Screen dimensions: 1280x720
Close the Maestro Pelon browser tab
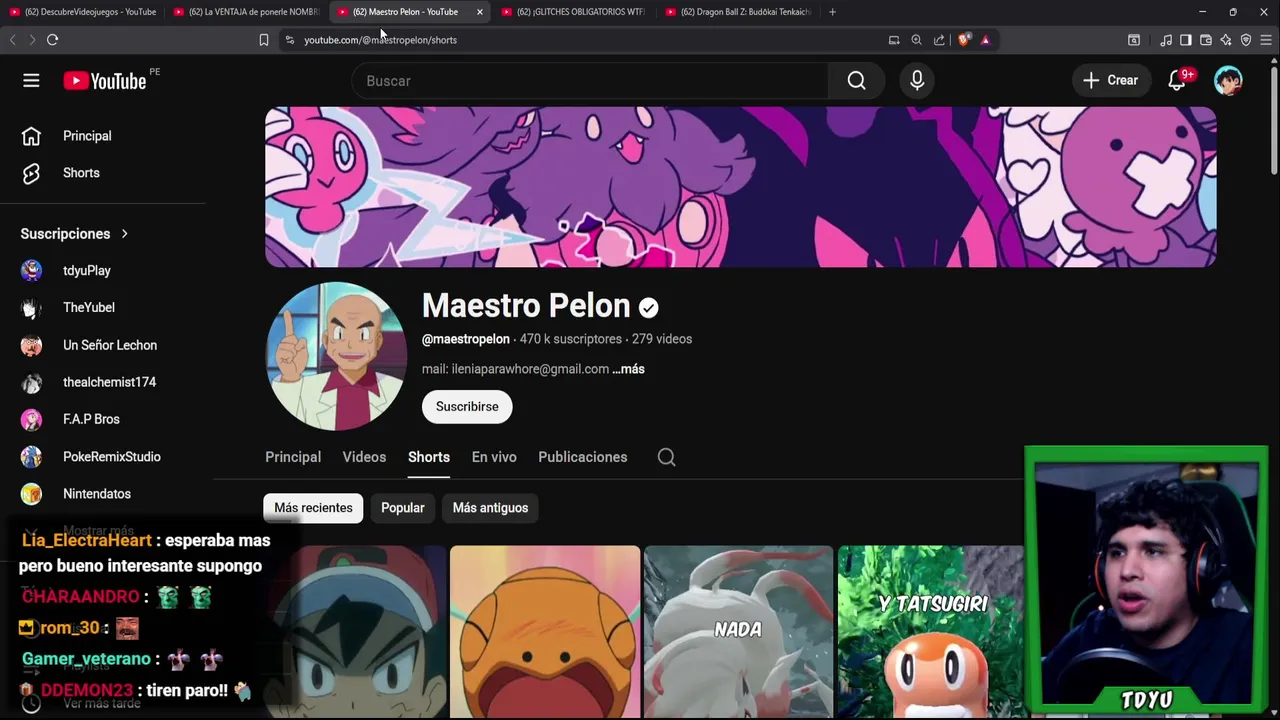point(480,12)
